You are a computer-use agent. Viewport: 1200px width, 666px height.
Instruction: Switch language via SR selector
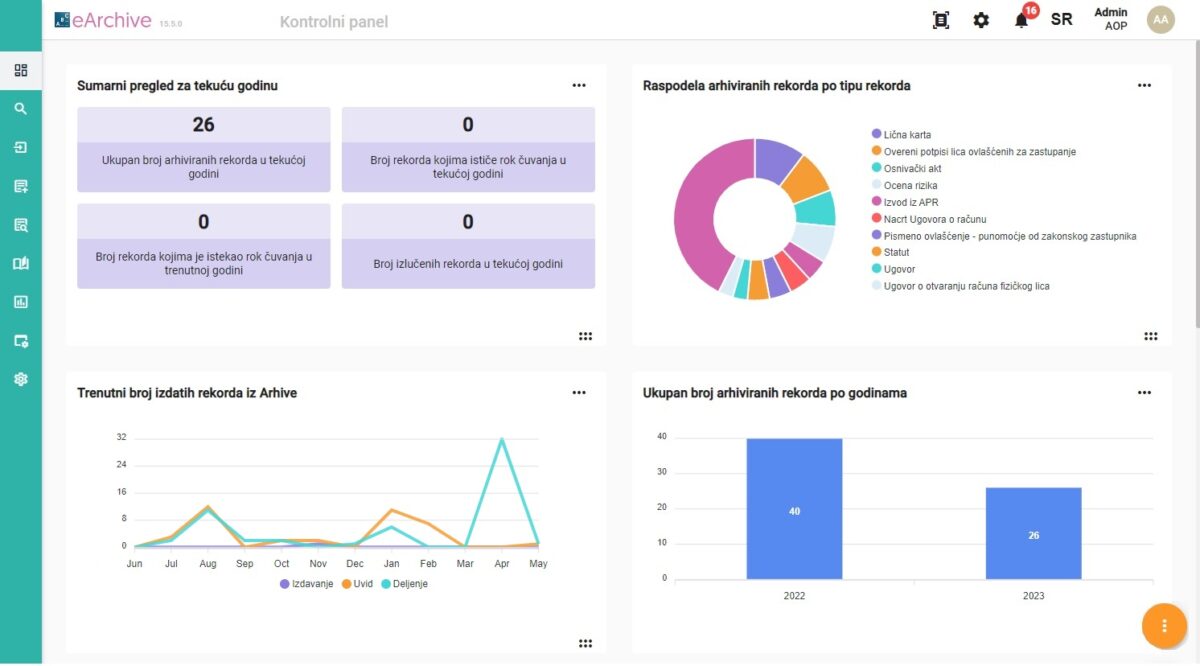pos(1061,20)
